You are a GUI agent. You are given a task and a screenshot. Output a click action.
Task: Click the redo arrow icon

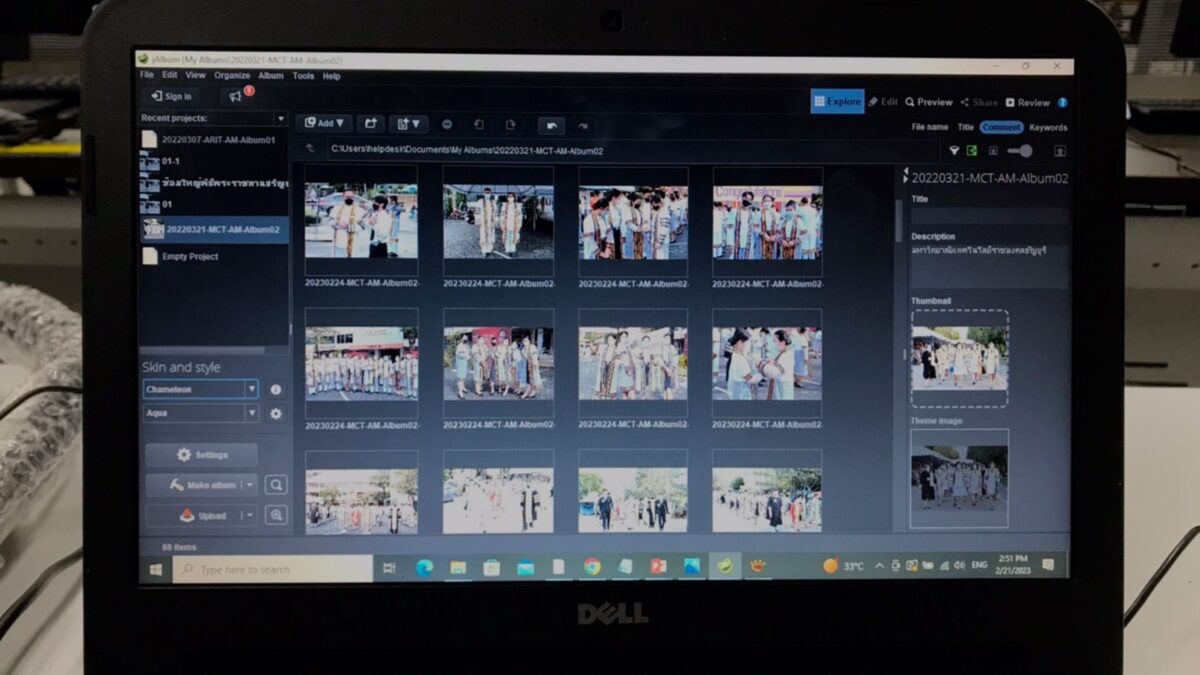tap(583, 125)
